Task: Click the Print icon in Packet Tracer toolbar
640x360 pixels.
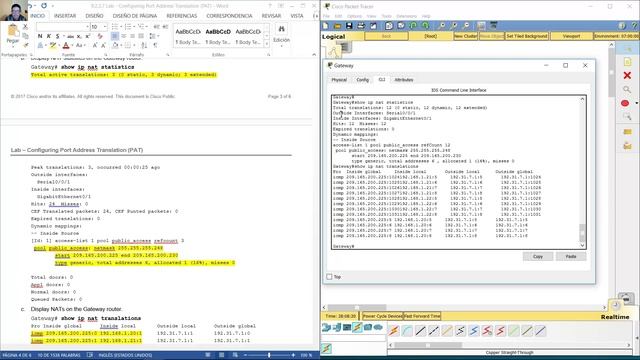Action: pos(361,26)
